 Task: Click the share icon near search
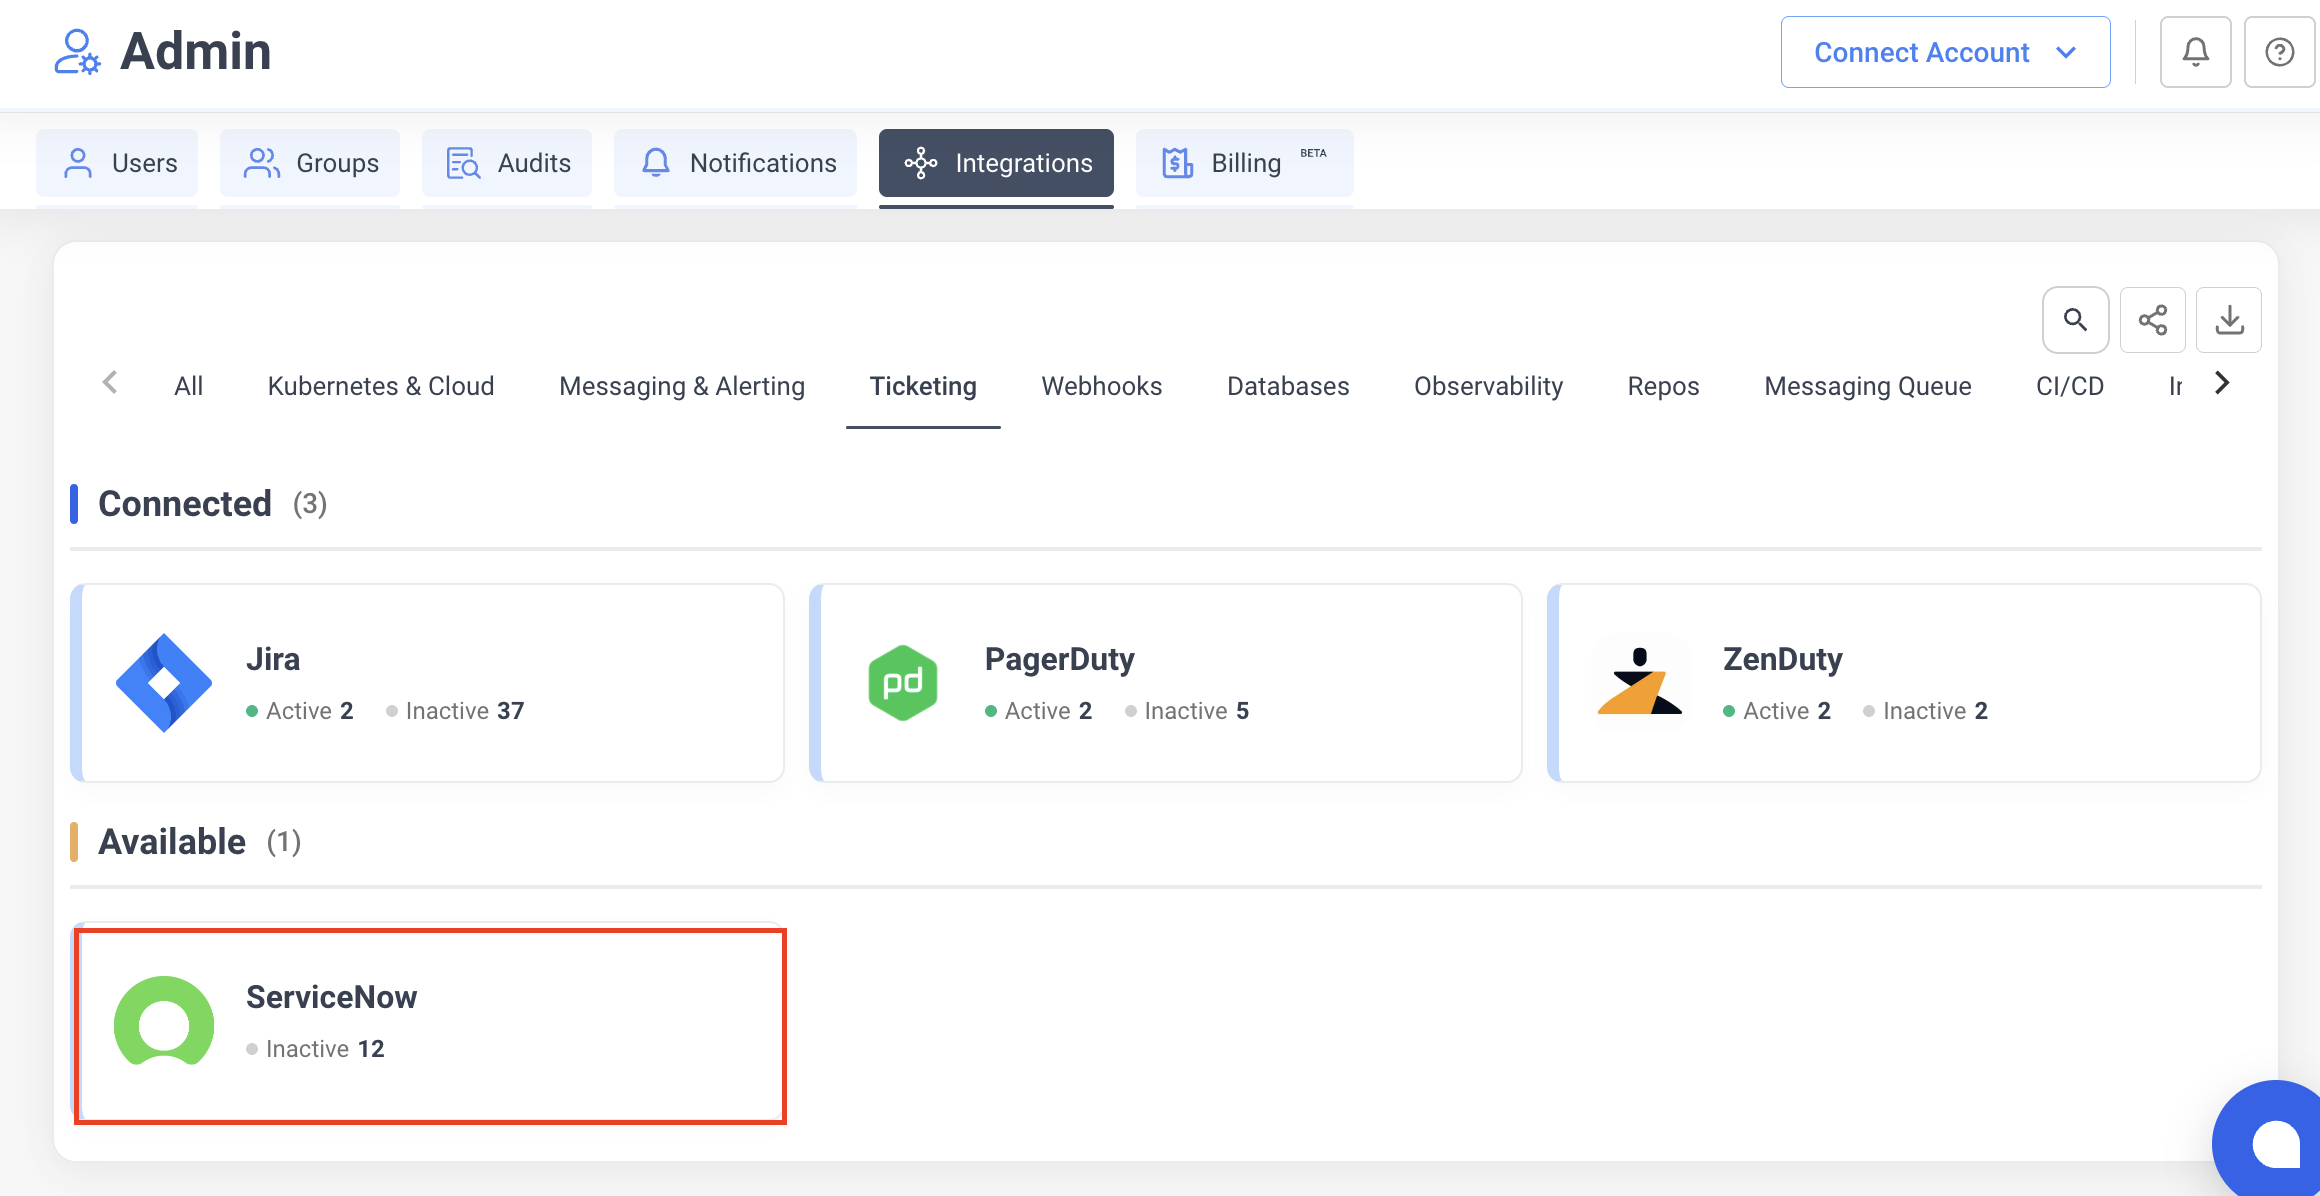[2152, 320]
